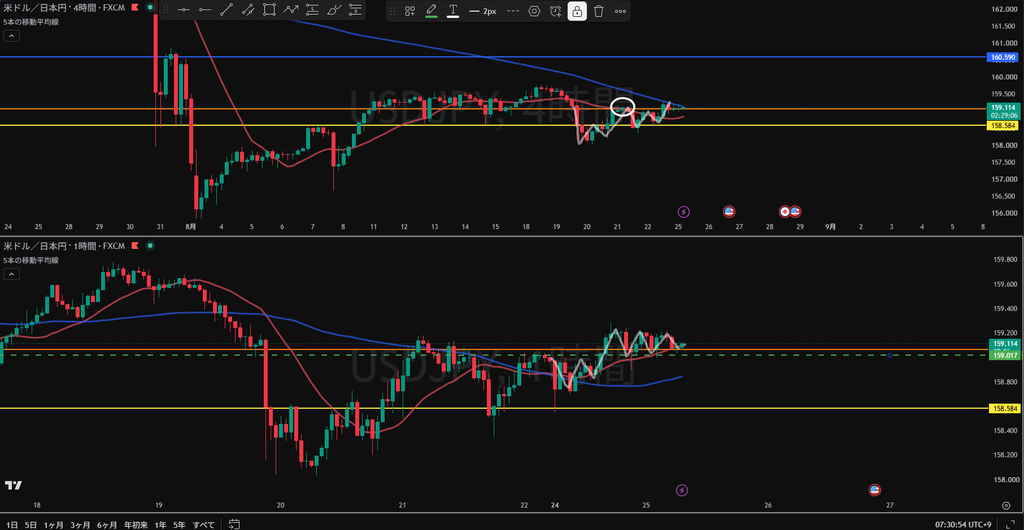Pick the trend line drawing tool
Screen dimensions: 1024x530
click(226, 10)
